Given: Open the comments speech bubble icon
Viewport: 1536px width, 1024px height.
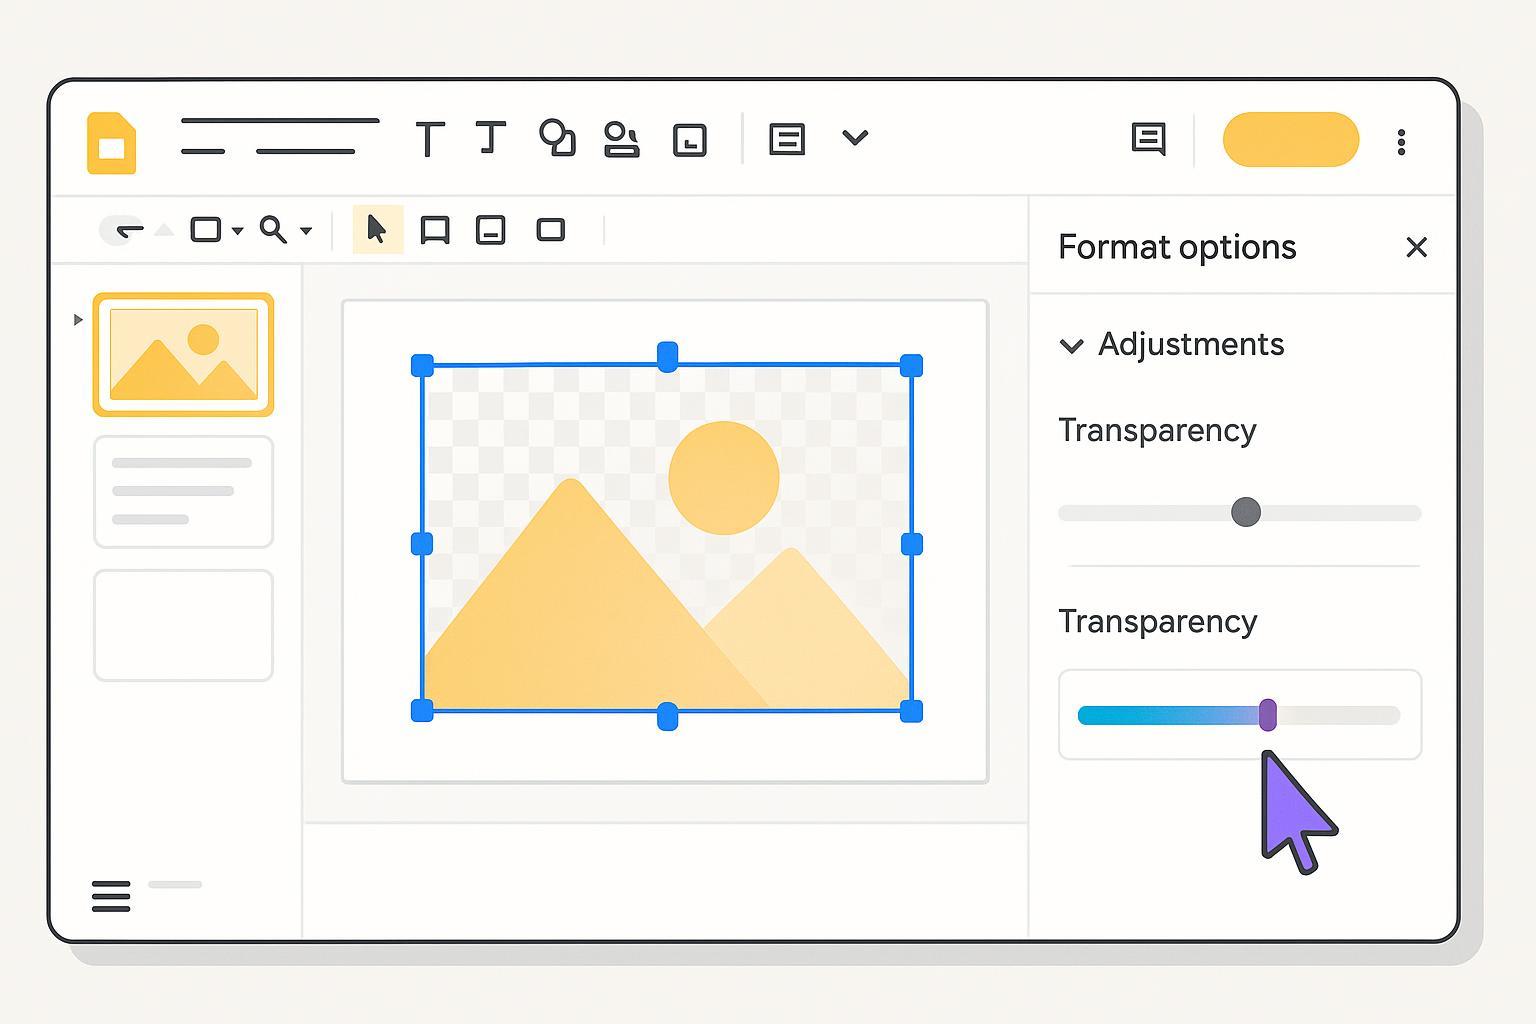Looking at the screenshot, I should point(1148,139).
